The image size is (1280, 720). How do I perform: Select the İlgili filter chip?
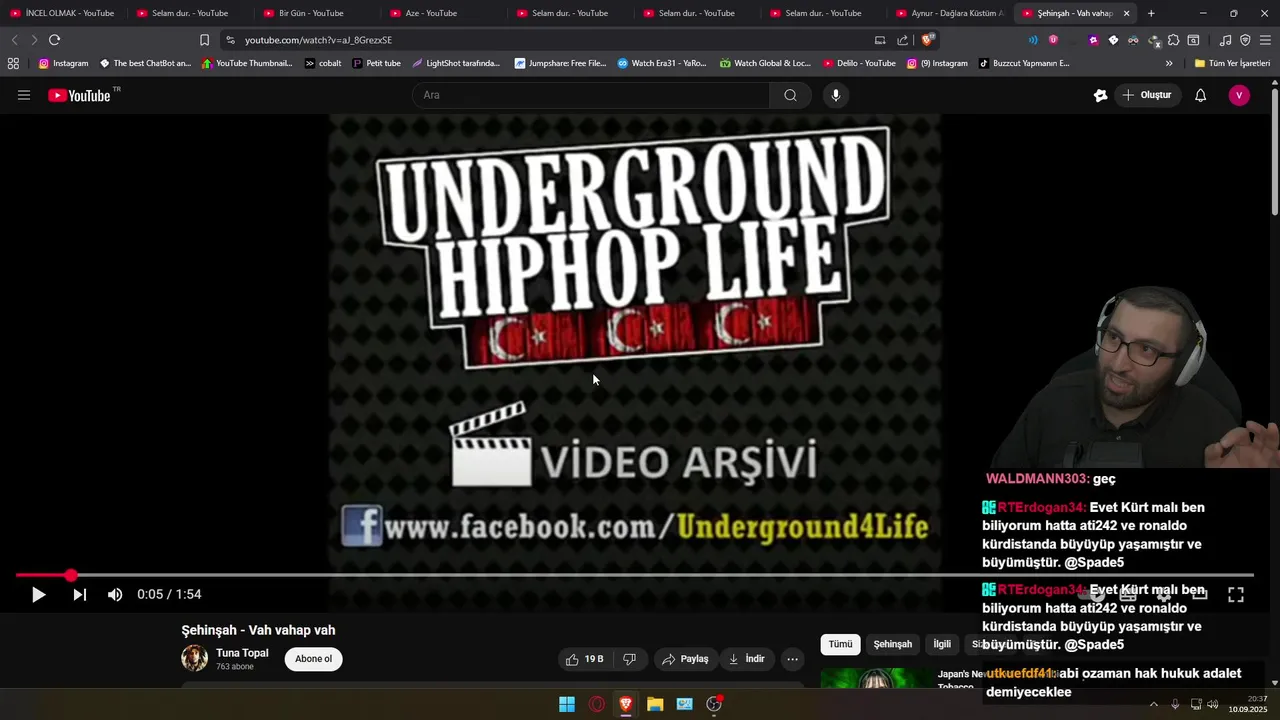942,644
